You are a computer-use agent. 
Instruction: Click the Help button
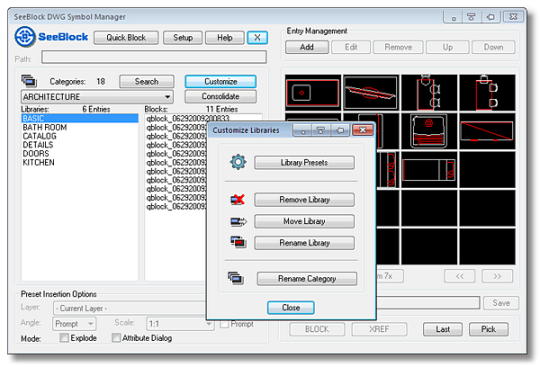coord(225,38)
